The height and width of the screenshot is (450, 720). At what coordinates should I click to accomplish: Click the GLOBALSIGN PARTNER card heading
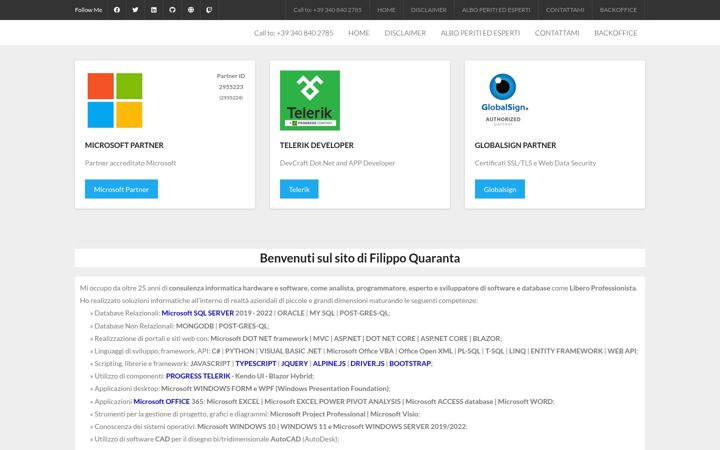point(515,145)
